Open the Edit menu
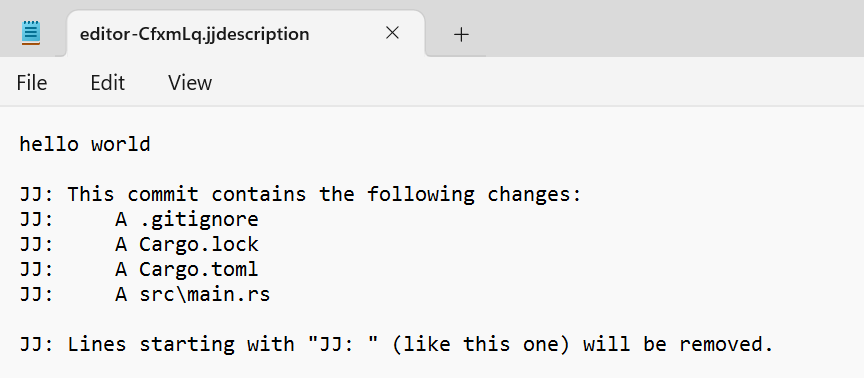864x378 pixels. point(107,83)
